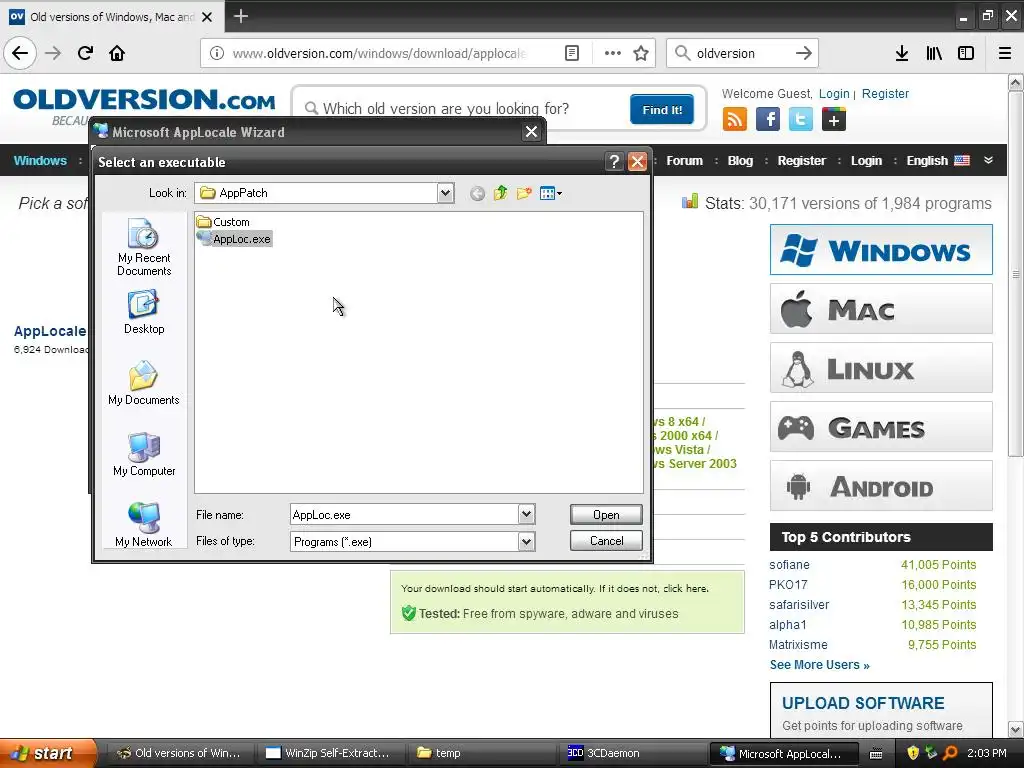Expand the File name dropdown arrow

(526, 515)
